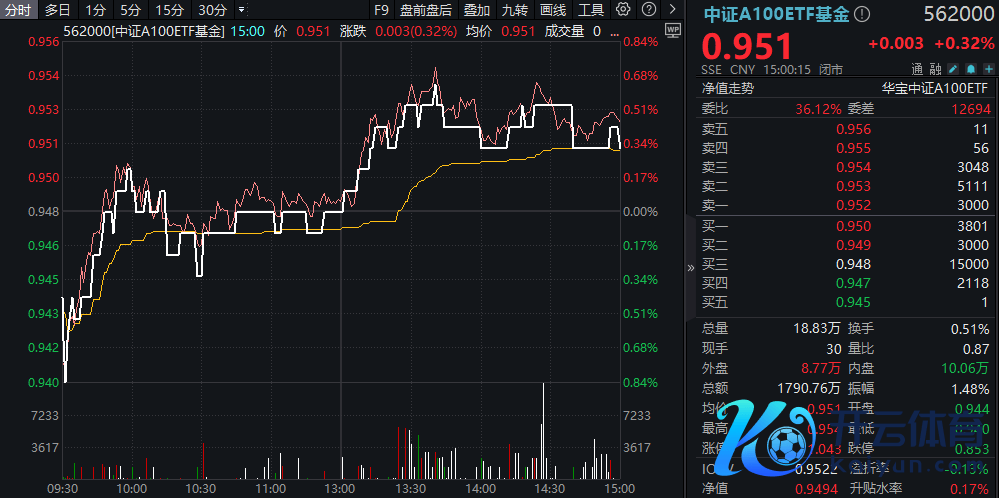Click the pencil note icon
The height and width of the screenshot is (498, 999).
[x=952, y=69]
